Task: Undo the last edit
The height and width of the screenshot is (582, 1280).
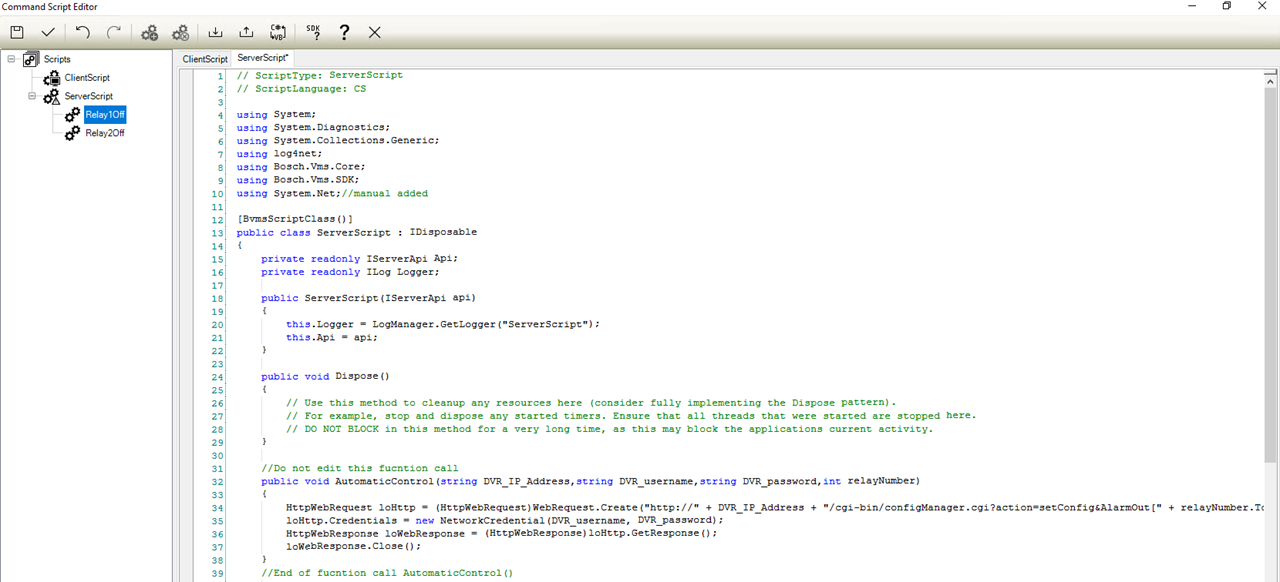Action: tap(83, 32)
